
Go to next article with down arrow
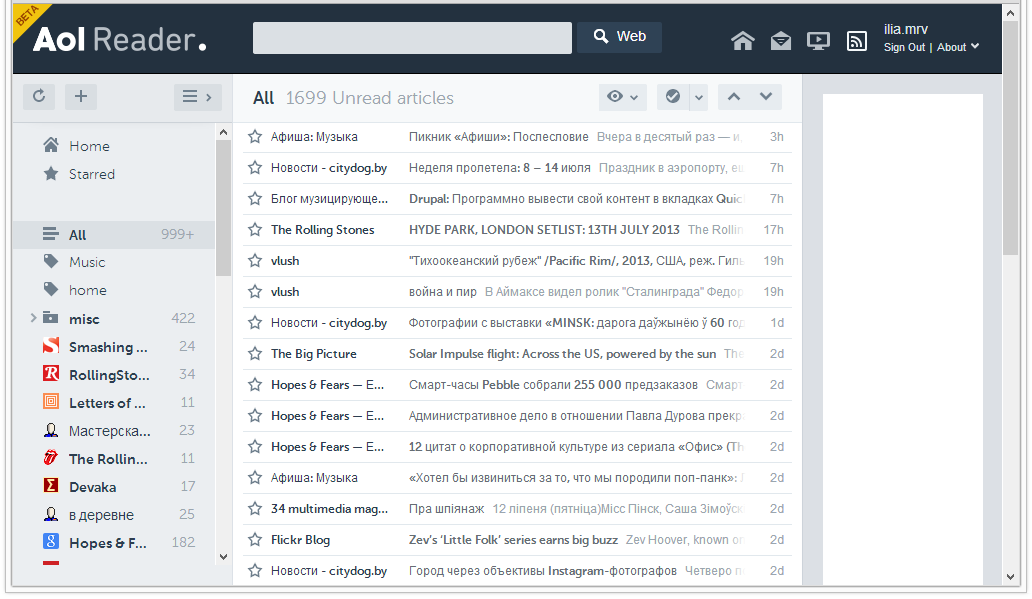(766, 97)
